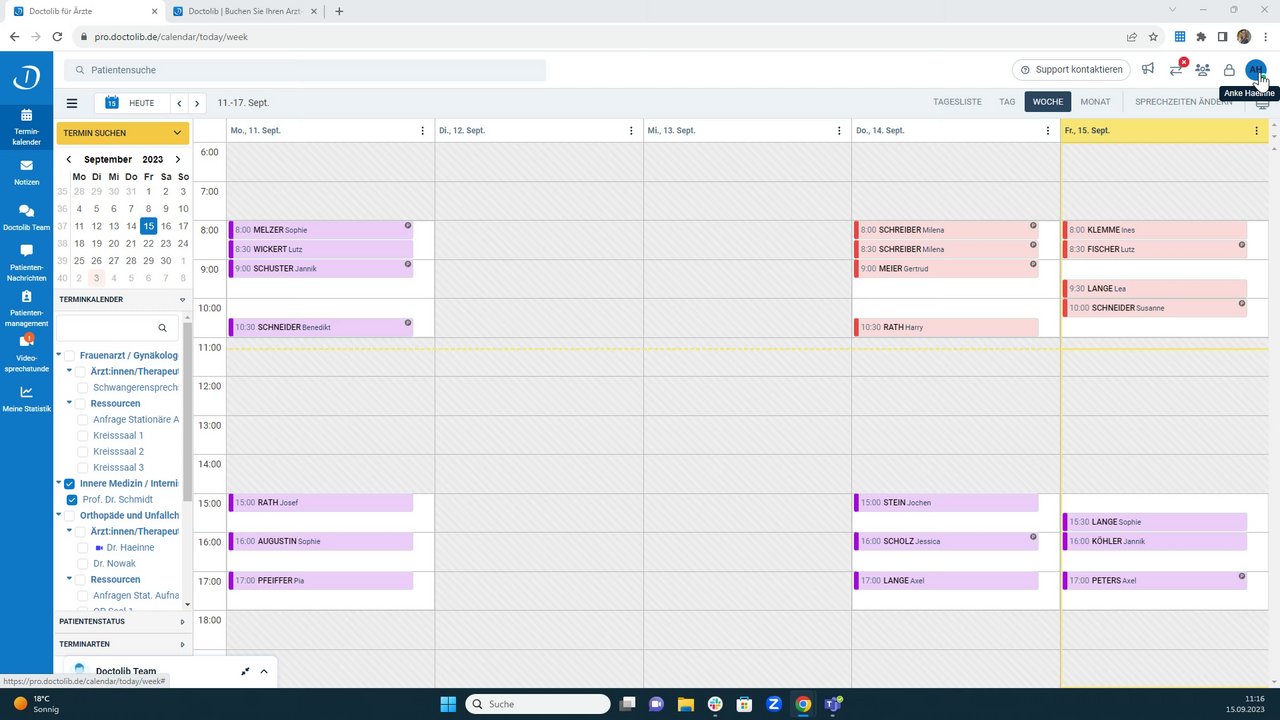Open Windows Start menu

[448, 704]
